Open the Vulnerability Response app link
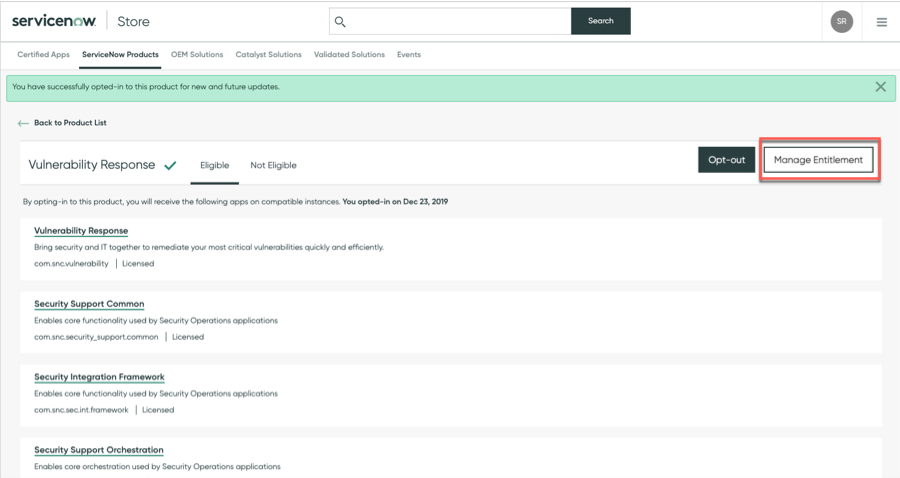This screenshot has width=900, height=478. coord(81,231)
